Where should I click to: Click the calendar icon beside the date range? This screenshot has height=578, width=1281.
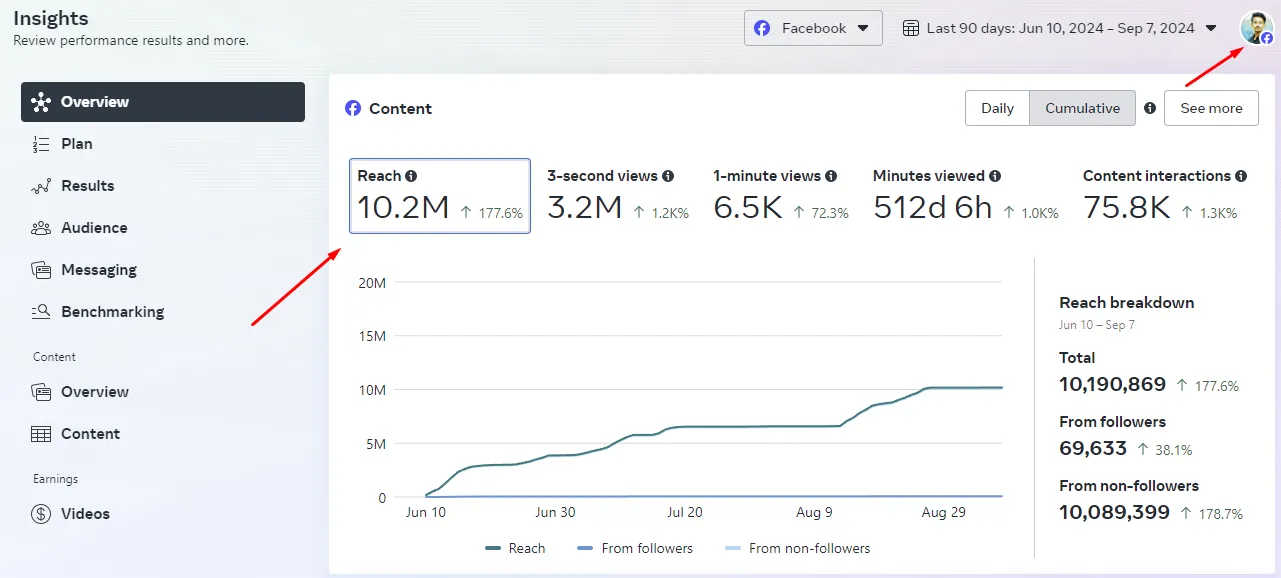(911, 28)
